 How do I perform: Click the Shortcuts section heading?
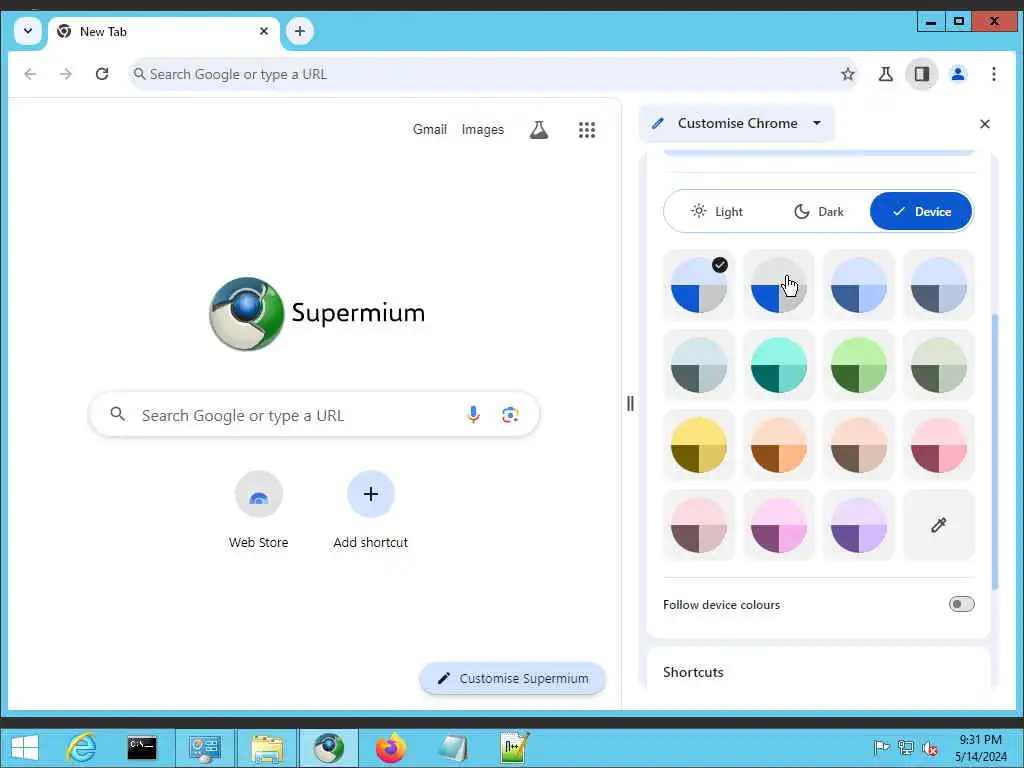(x=693, y=672)
